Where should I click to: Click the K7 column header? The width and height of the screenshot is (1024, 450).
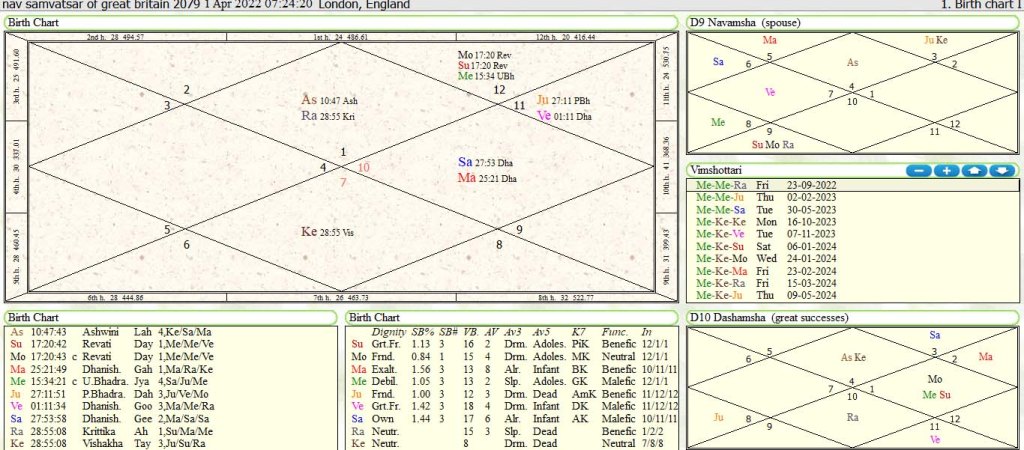click(x=580, y=331)
